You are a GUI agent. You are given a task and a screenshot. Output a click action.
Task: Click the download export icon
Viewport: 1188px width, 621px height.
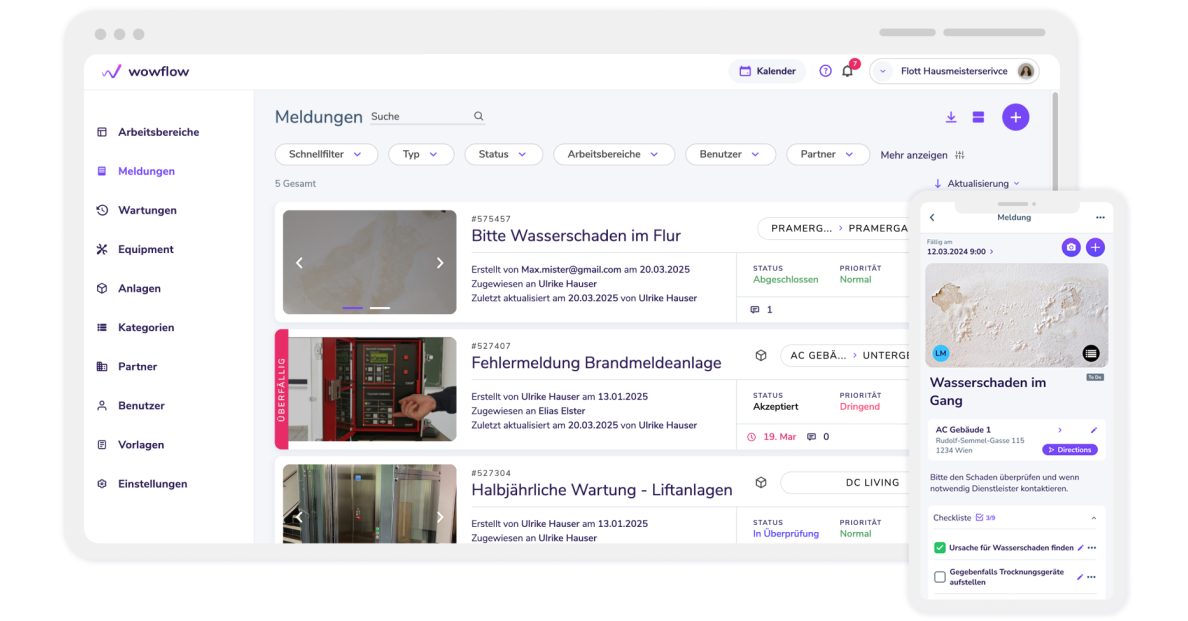click(950, 117)
